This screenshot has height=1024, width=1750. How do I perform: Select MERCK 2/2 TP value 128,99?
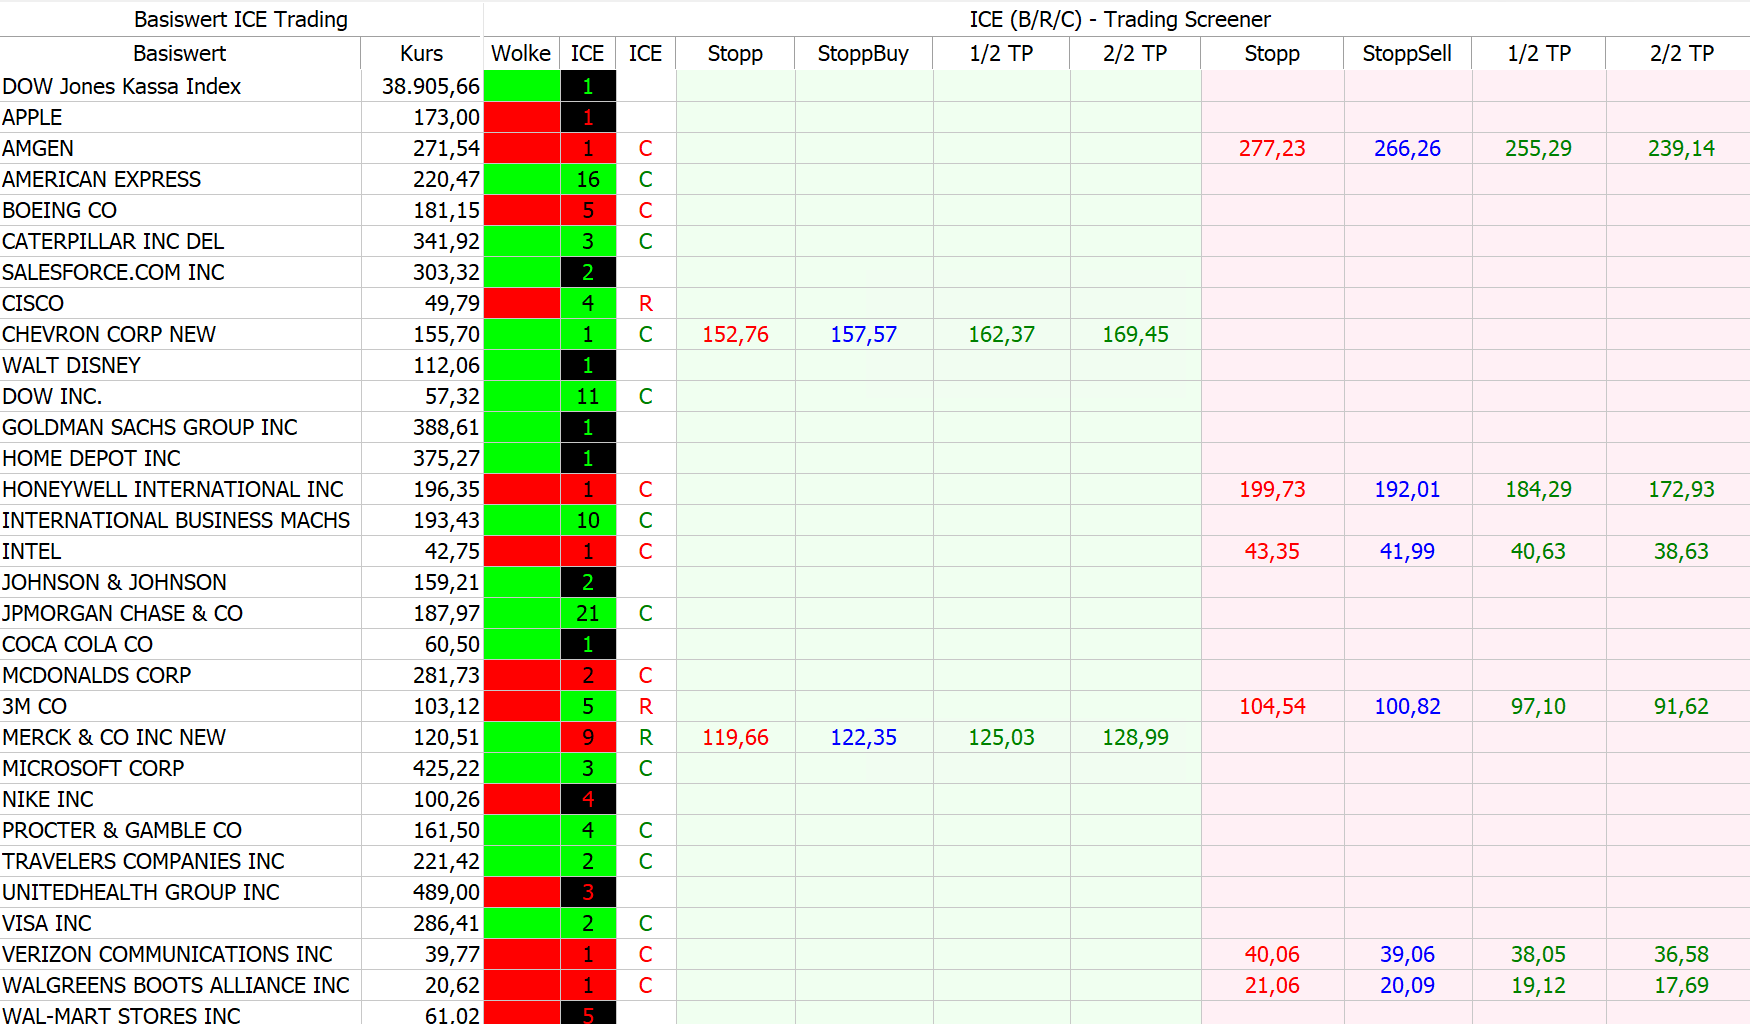1135,737
